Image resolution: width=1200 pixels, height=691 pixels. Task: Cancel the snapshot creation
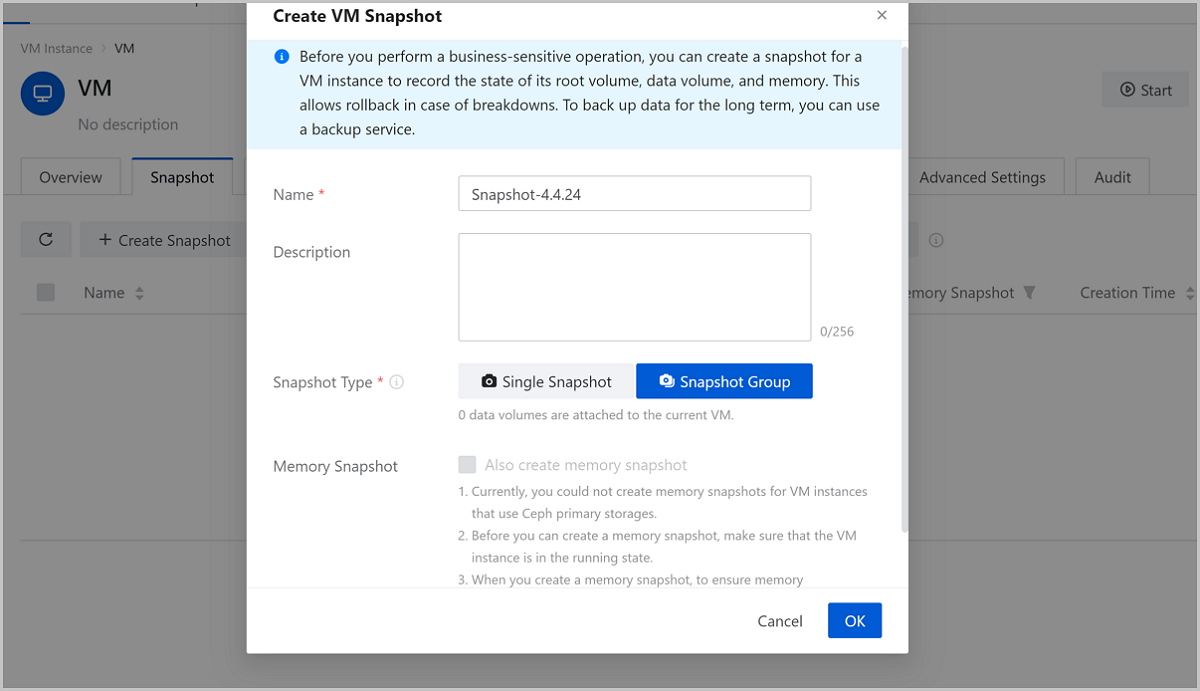tap(780, 621)
